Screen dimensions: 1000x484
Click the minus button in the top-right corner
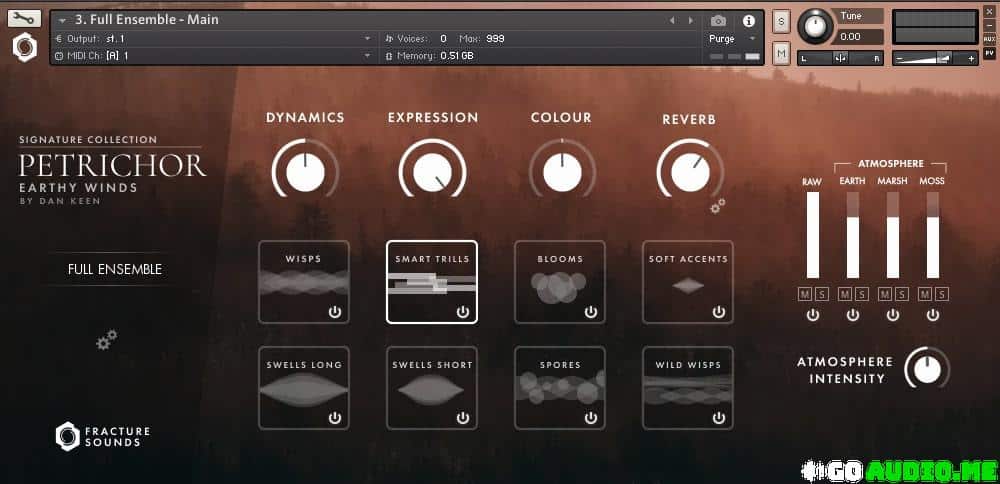pyautogui.click(x=989, y=26)
